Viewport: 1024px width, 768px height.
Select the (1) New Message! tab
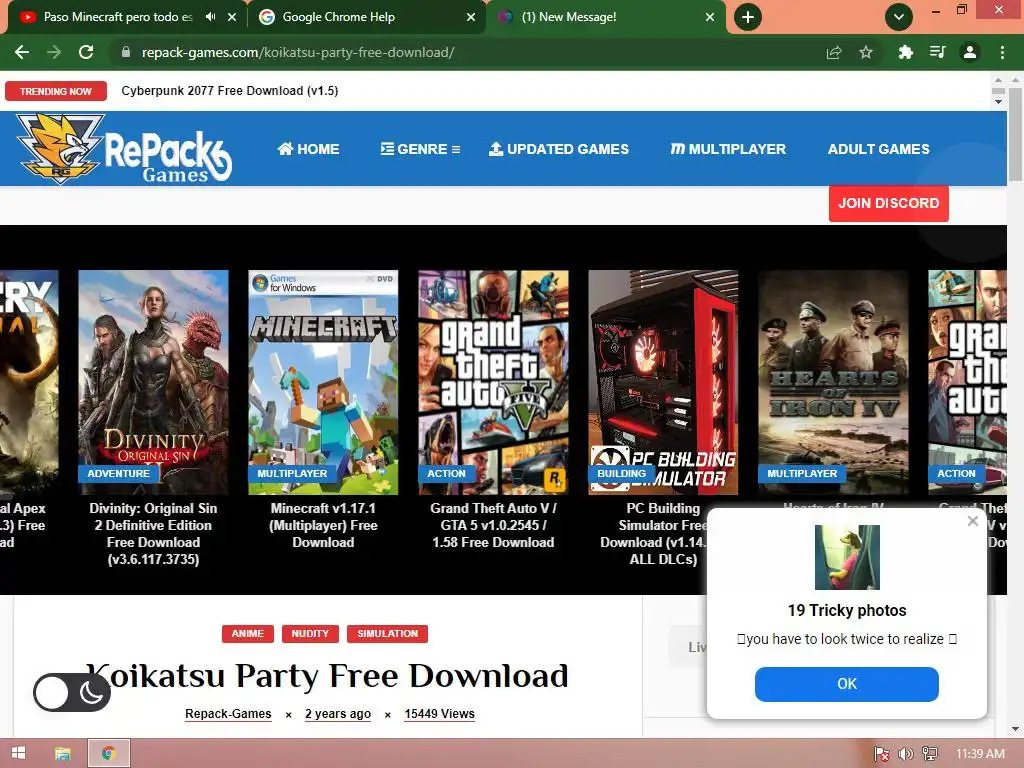569,17
